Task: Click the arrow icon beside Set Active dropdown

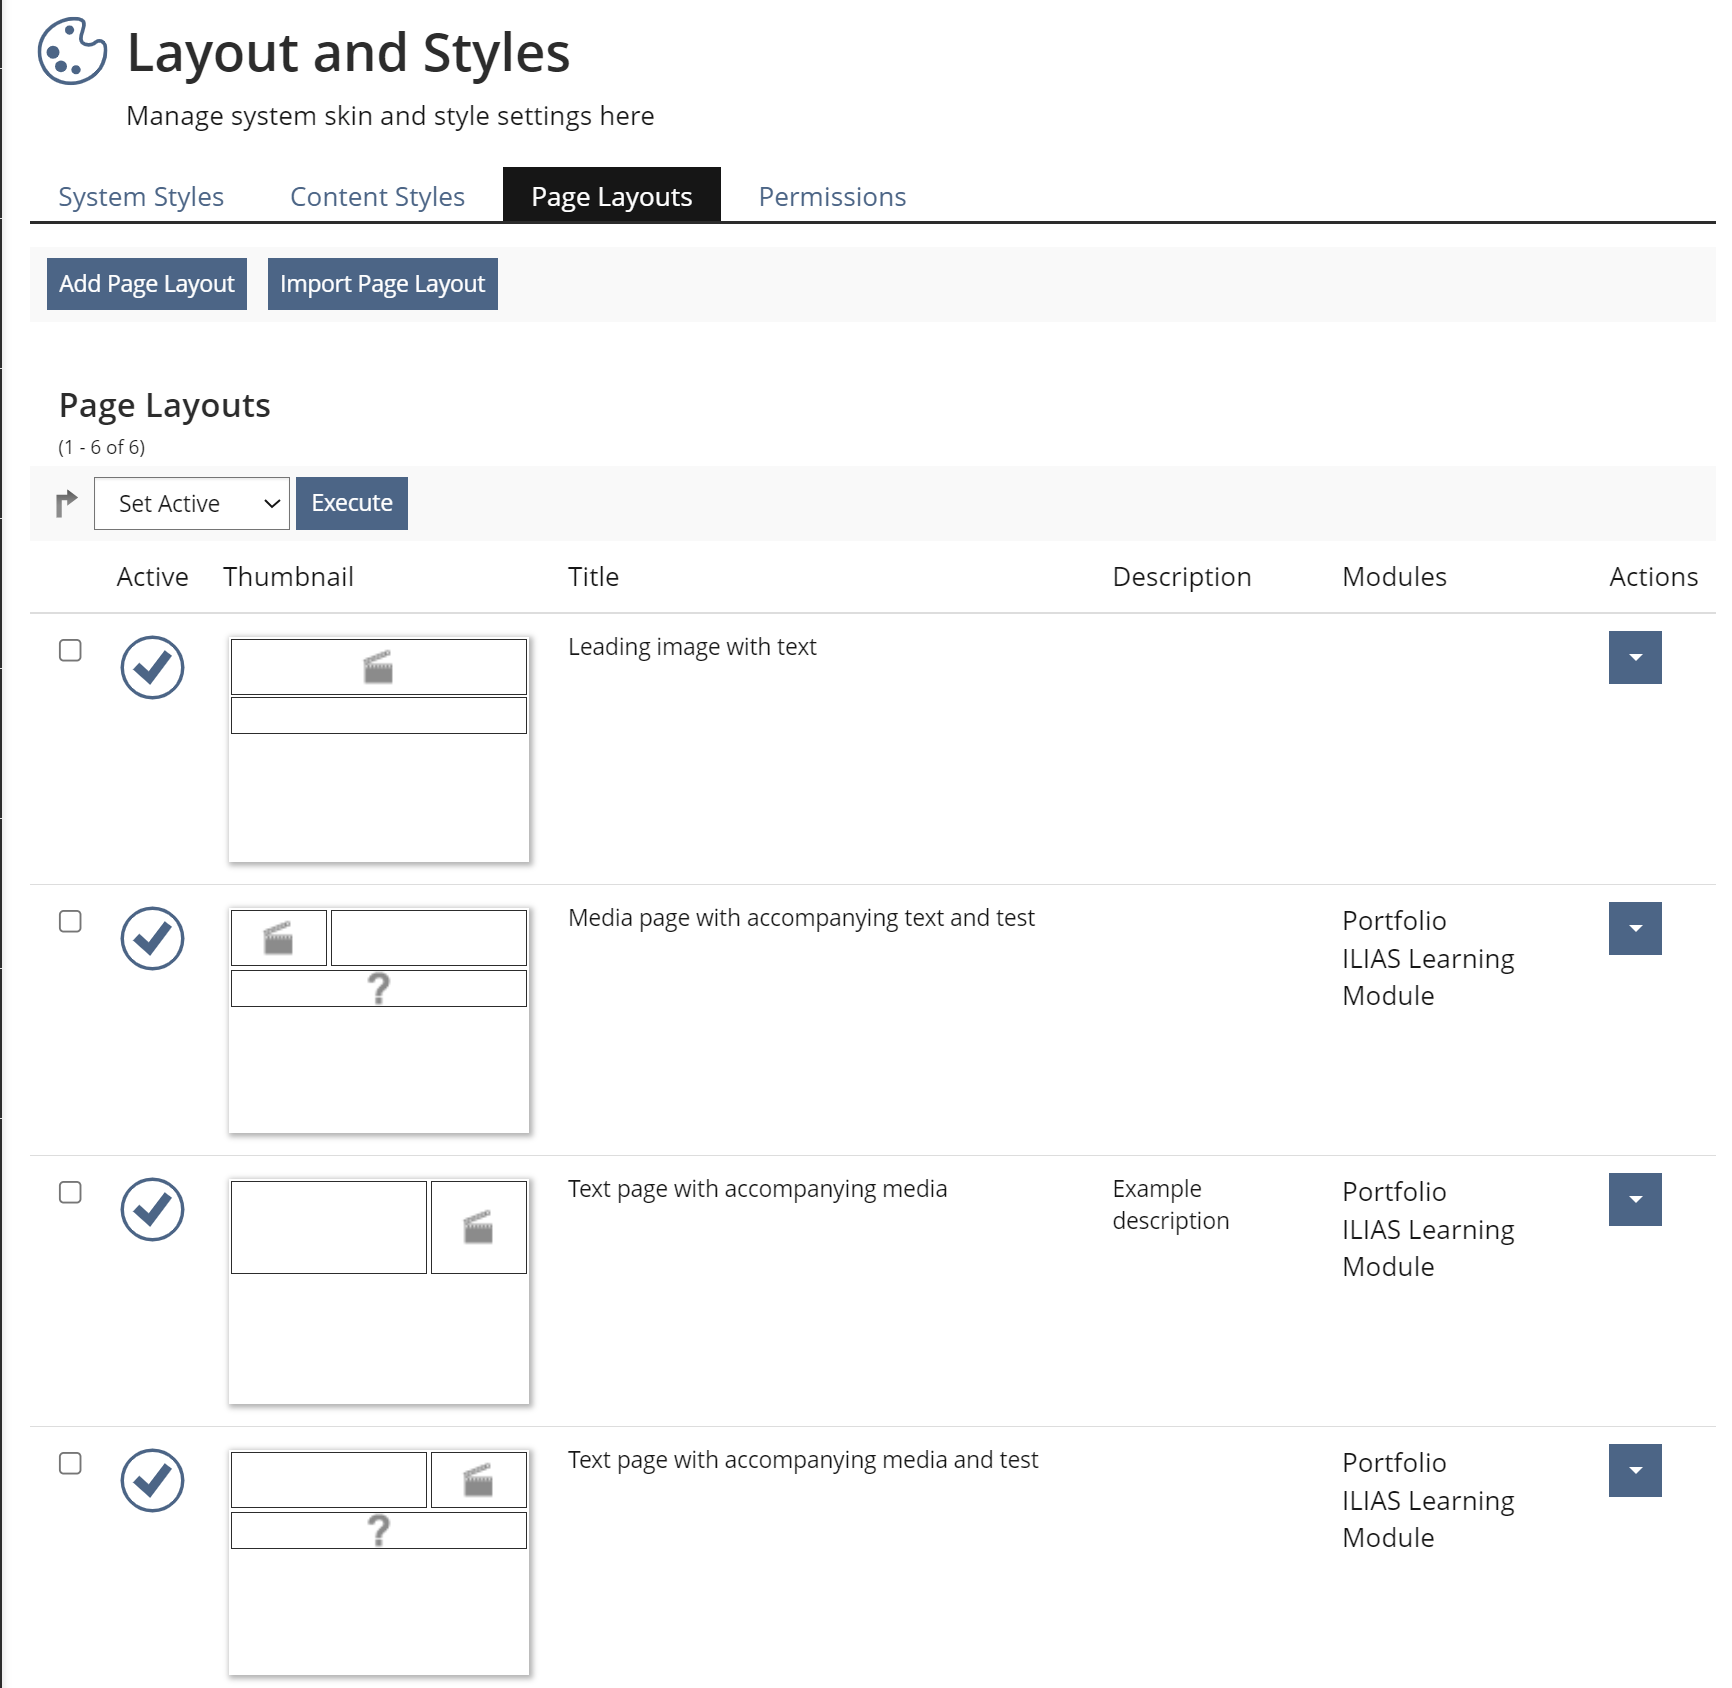Action: click(x=66, y=503)
